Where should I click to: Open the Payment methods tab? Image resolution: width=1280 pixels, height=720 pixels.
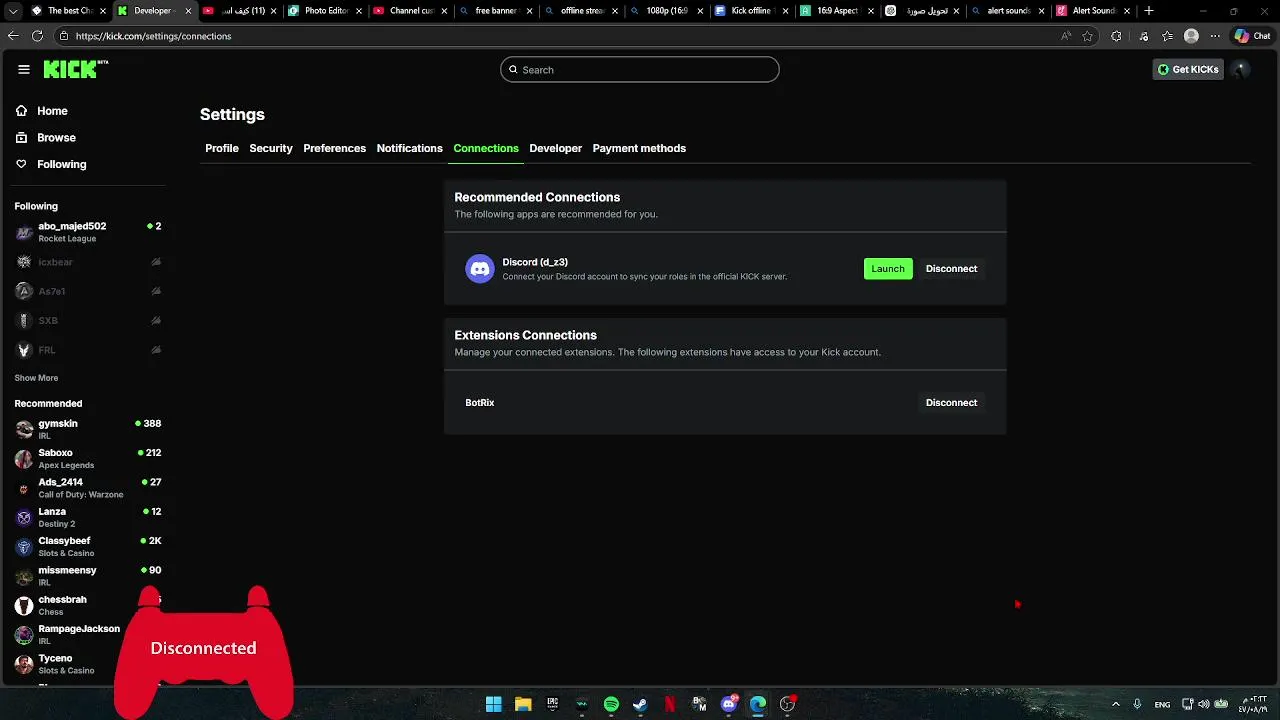click(x=639, y=148)
